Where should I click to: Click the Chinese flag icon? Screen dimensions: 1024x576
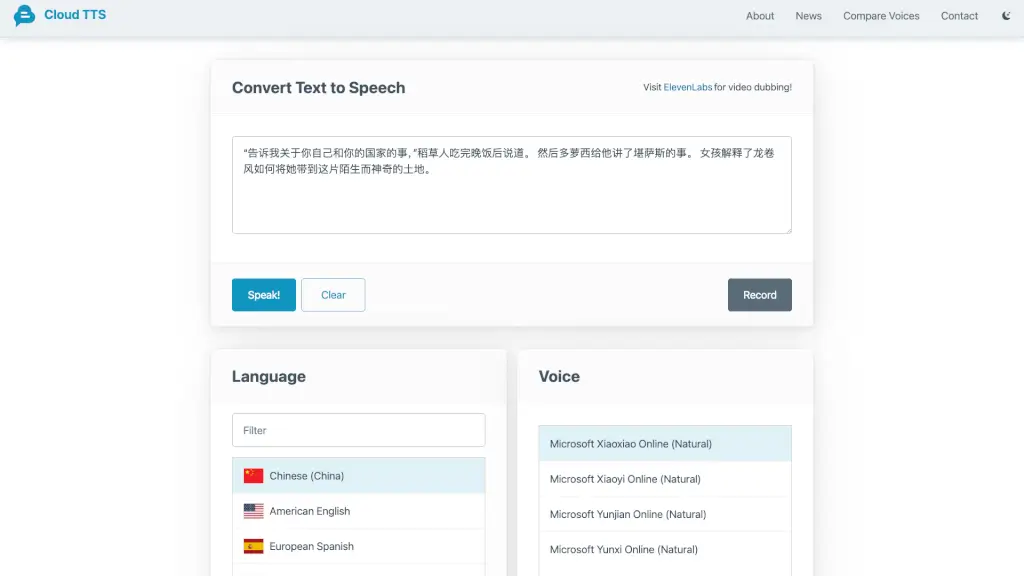(x=253, y=476)
